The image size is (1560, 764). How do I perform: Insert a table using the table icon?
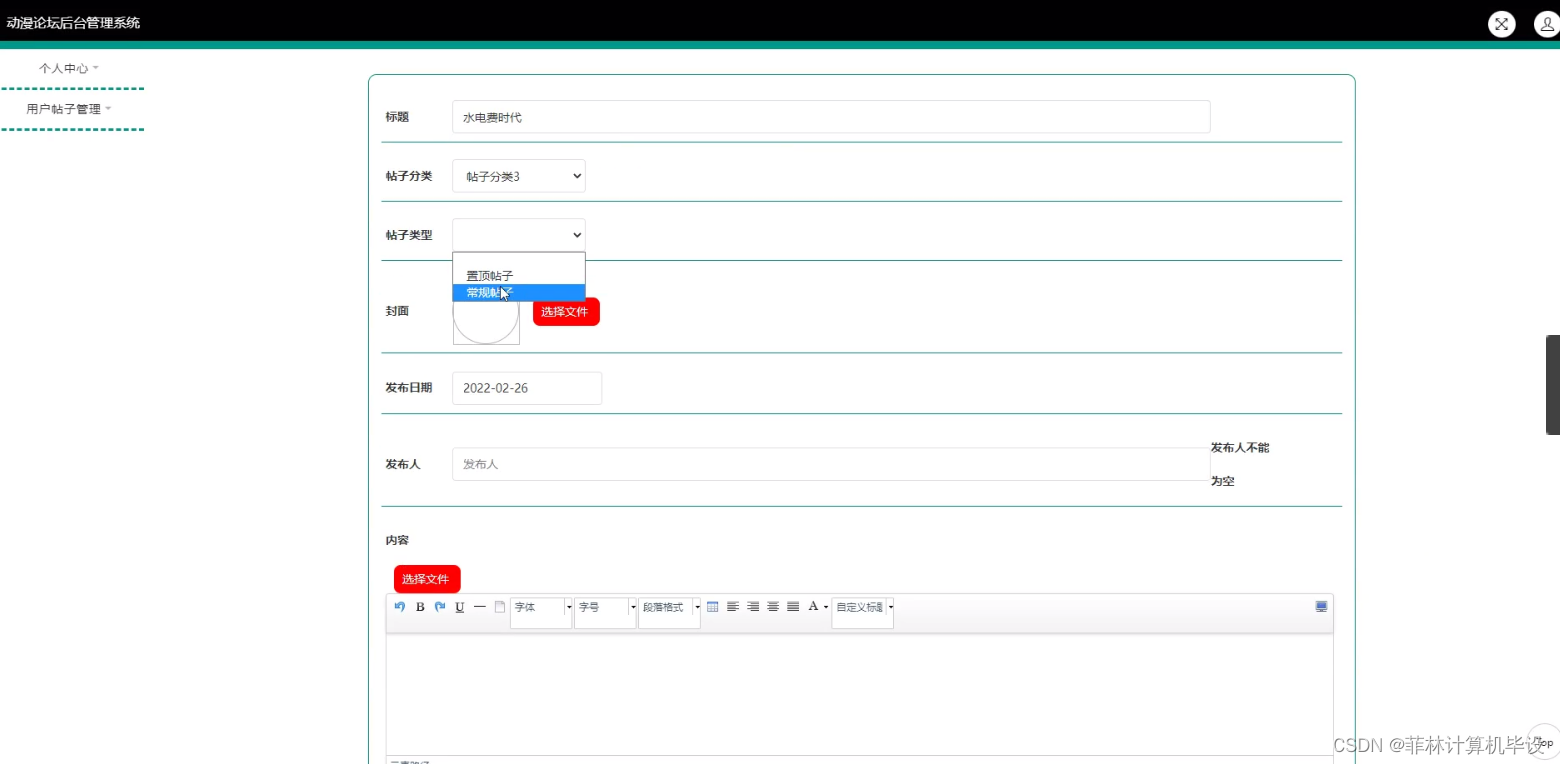(x=713, y=606)
